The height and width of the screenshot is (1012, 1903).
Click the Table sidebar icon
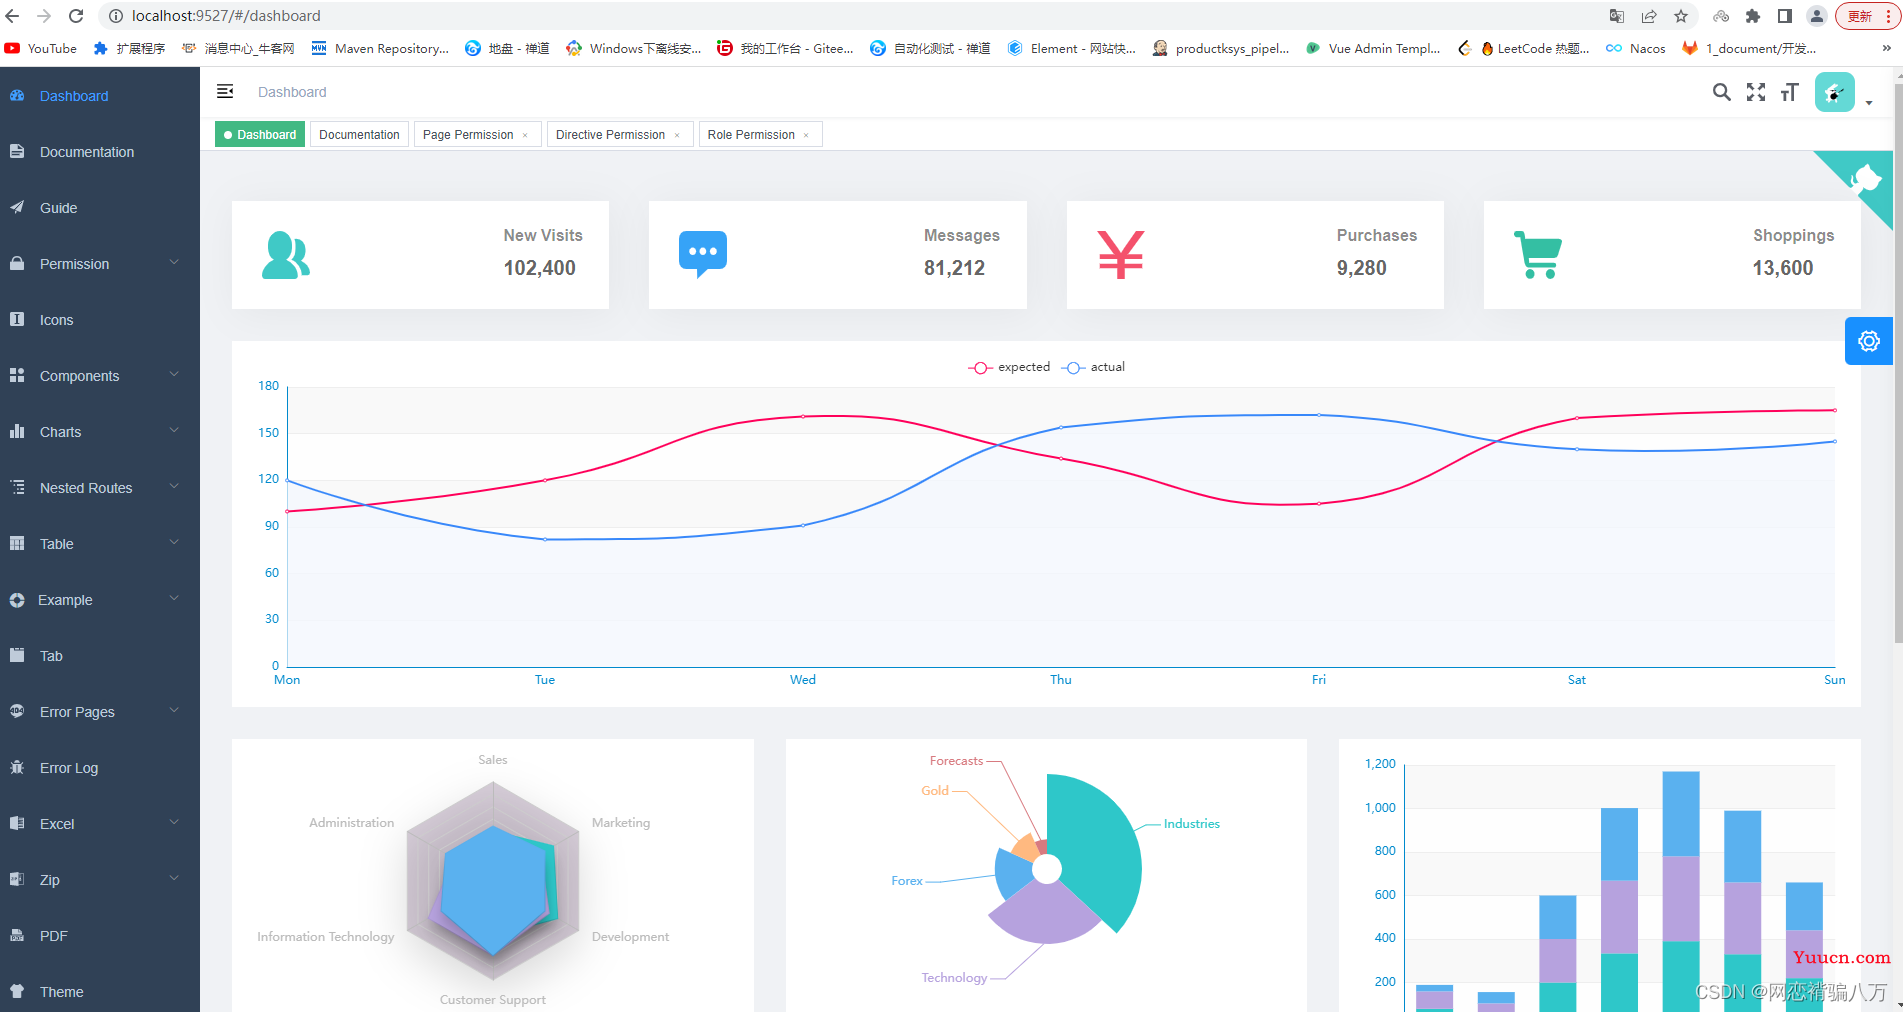click(x=17, y=544)
